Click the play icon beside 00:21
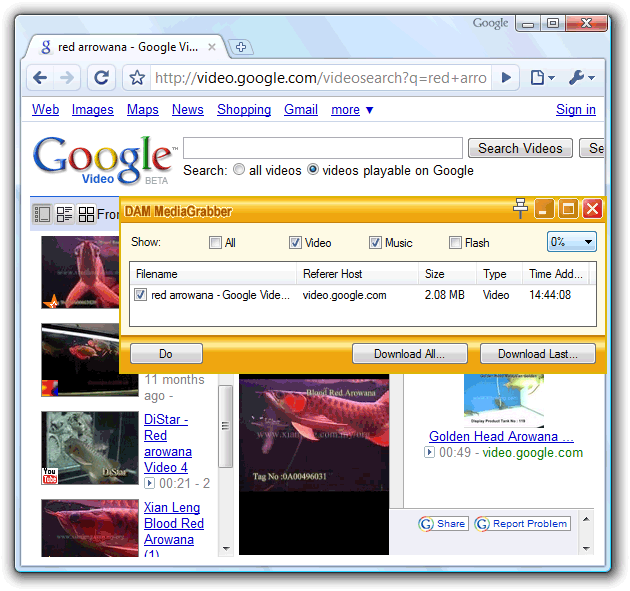Screen dimensions: 630x591 (x=149, y=483)
